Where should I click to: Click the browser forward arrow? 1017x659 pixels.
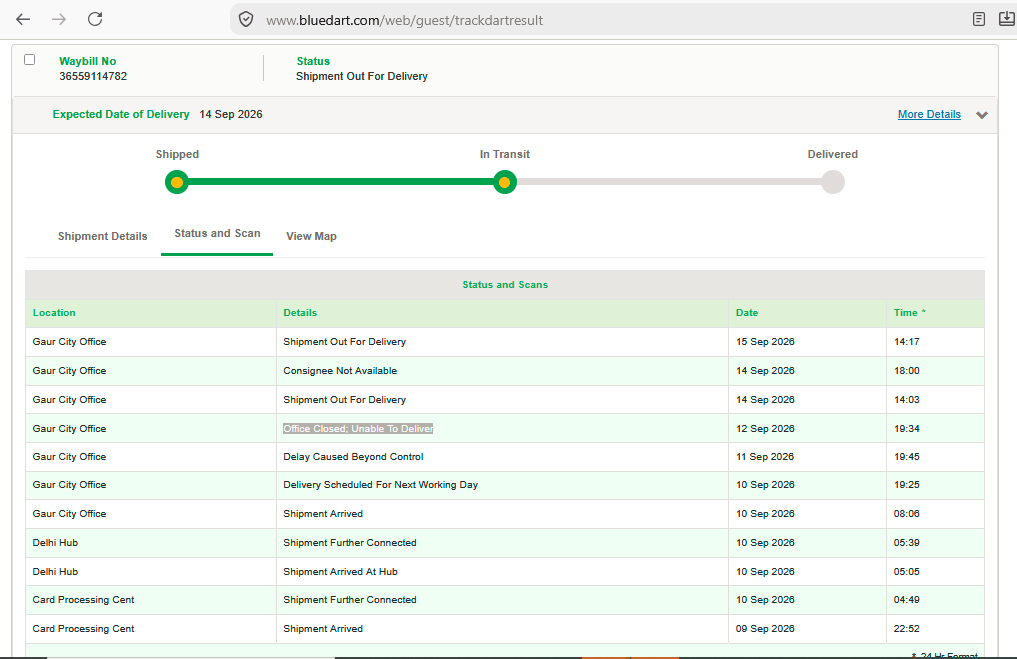(59, 19)
